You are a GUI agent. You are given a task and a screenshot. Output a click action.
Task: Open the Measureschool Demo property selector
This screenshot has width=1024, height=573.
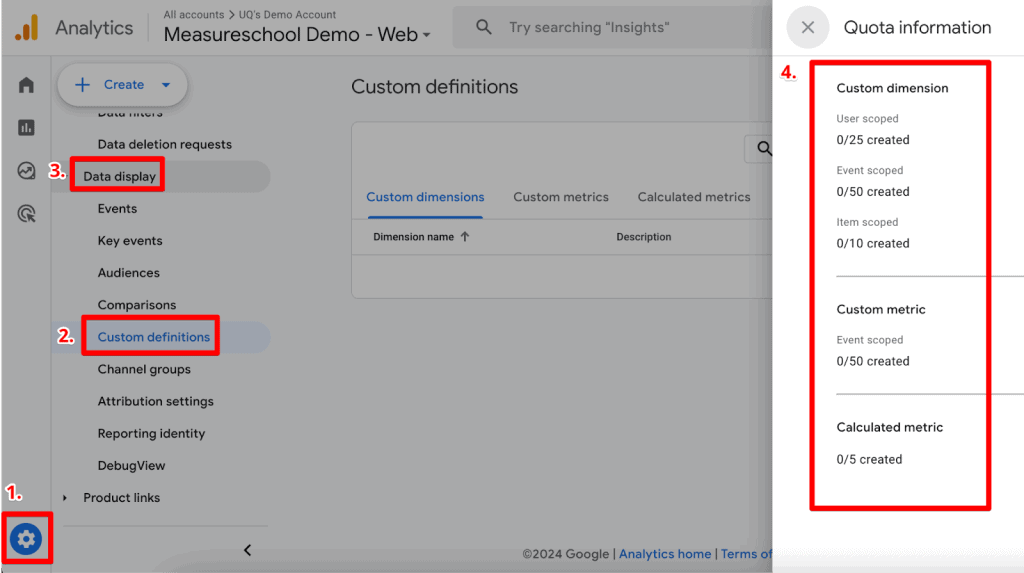297,34
